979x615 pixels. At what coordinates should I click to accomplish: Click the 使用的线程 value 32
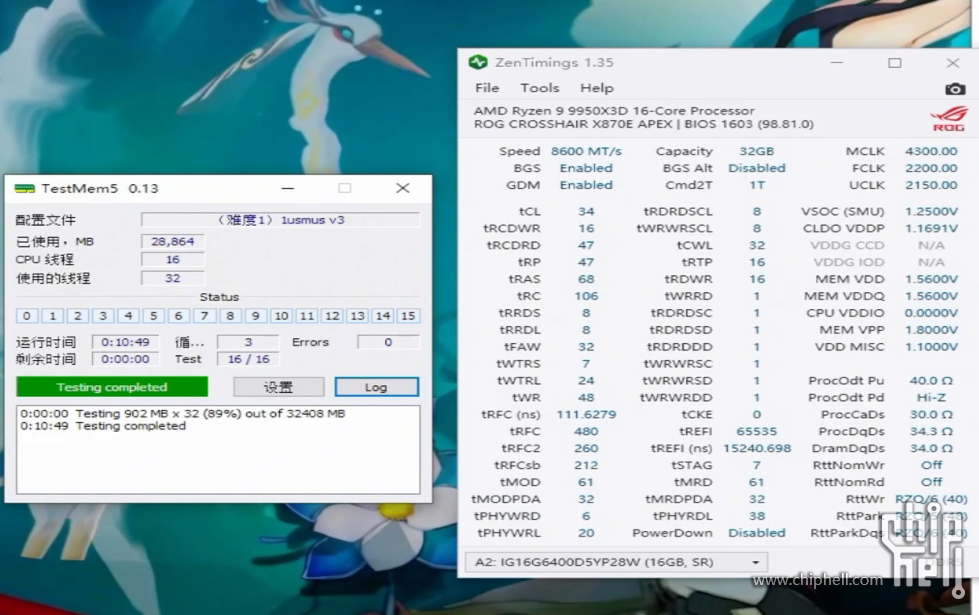click(x=172, y=278)
